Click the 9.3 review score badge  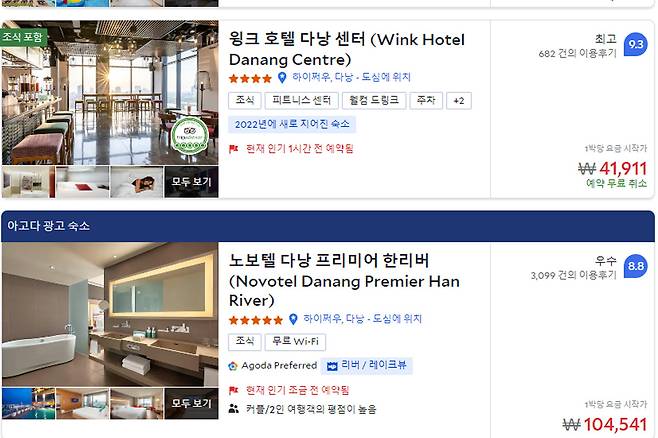[x=636, y=44]
